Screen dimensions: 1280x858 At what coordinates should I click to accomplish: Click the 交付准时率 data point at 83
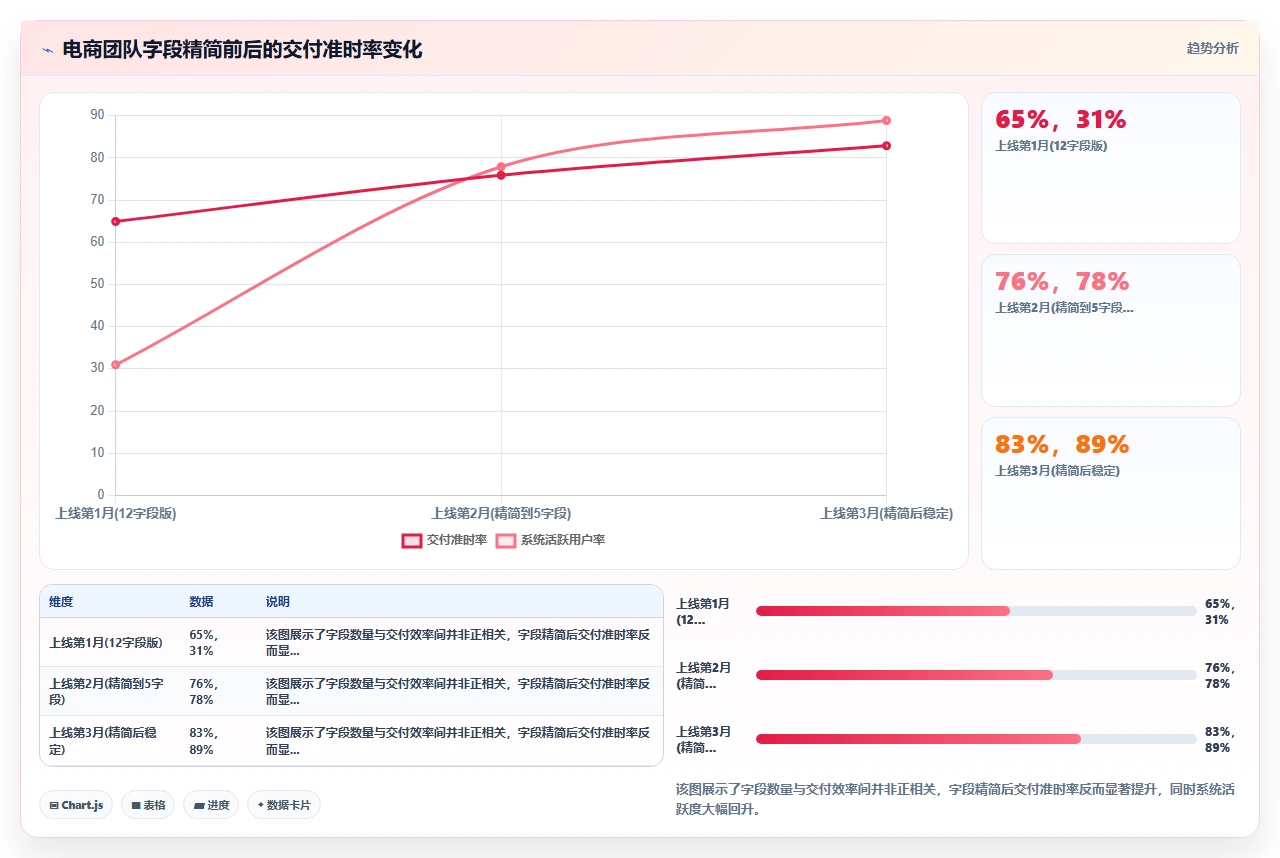(x=886, y=146)
